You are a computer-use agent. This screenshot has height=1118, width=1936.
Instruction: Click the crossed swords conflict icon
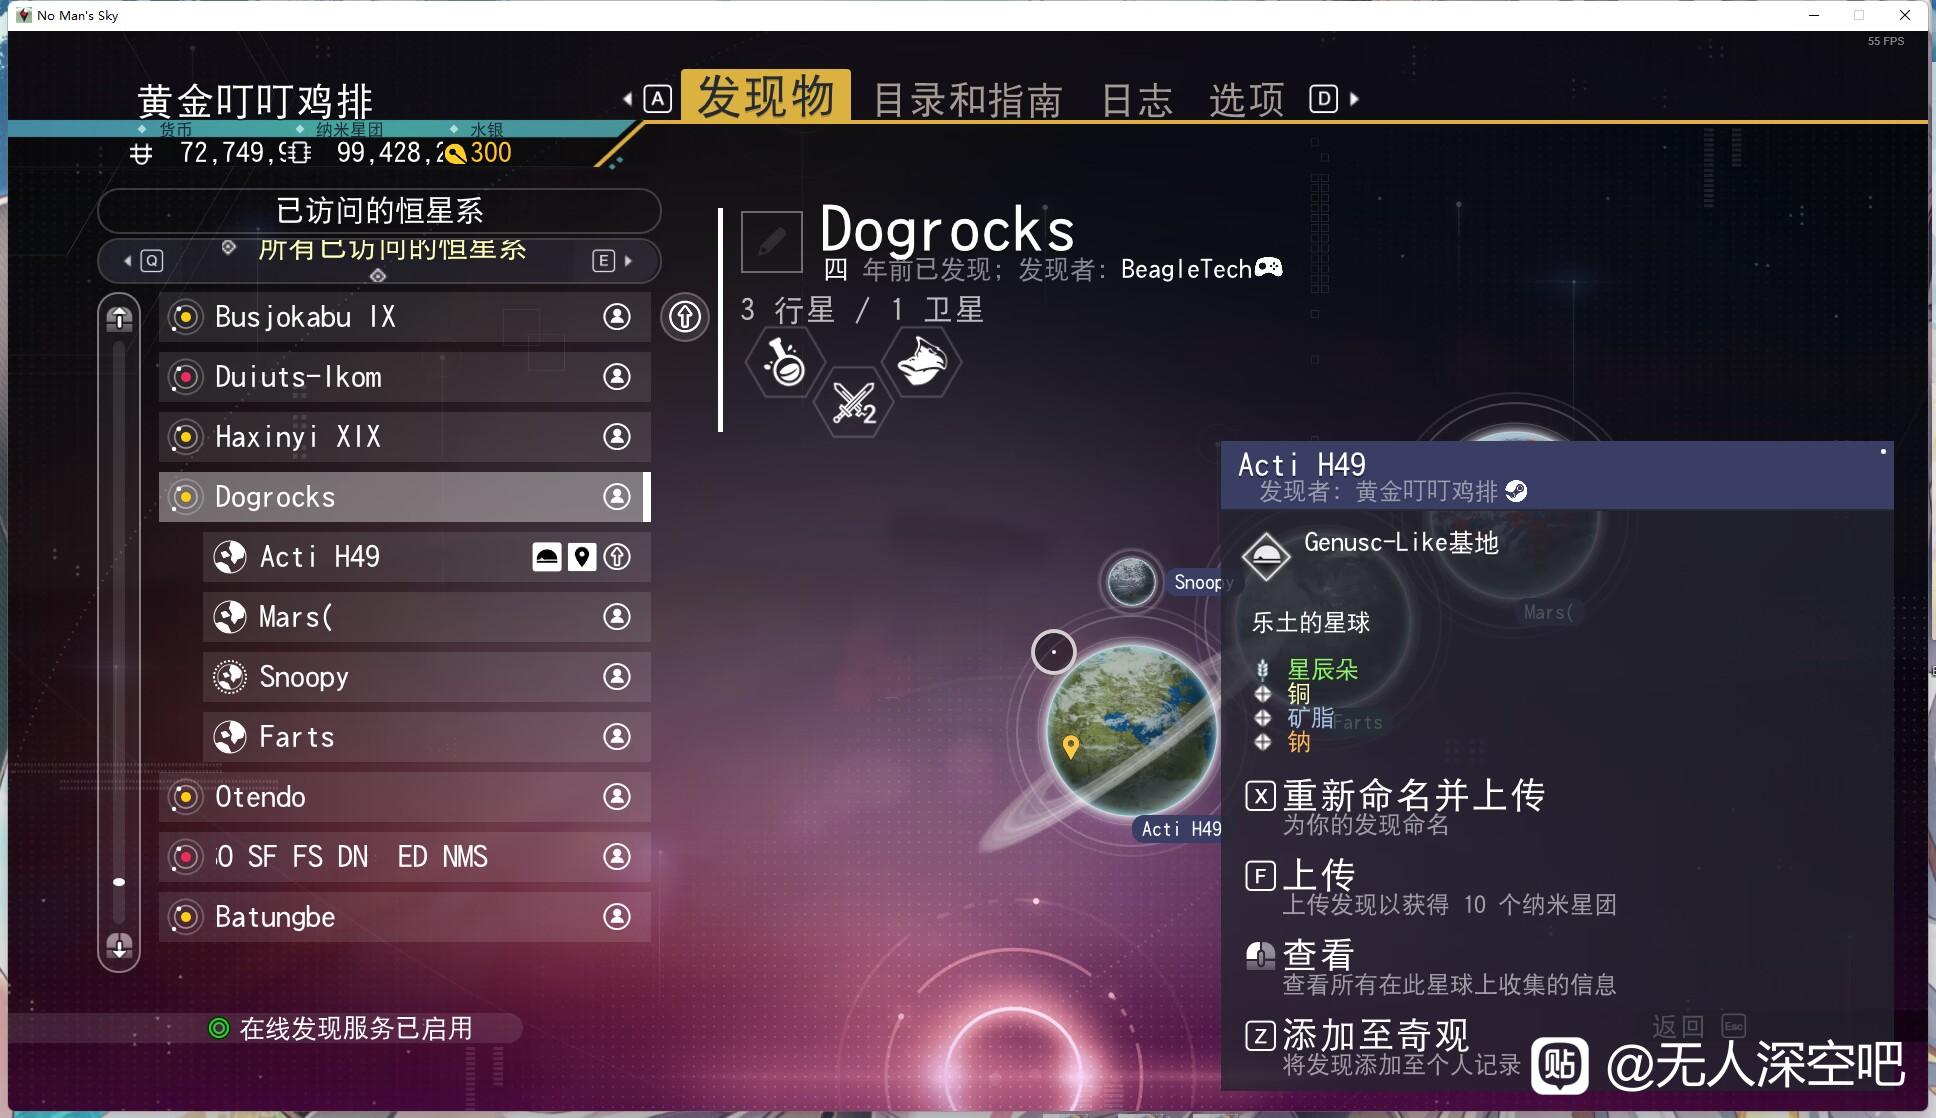[x=854, y=402]
